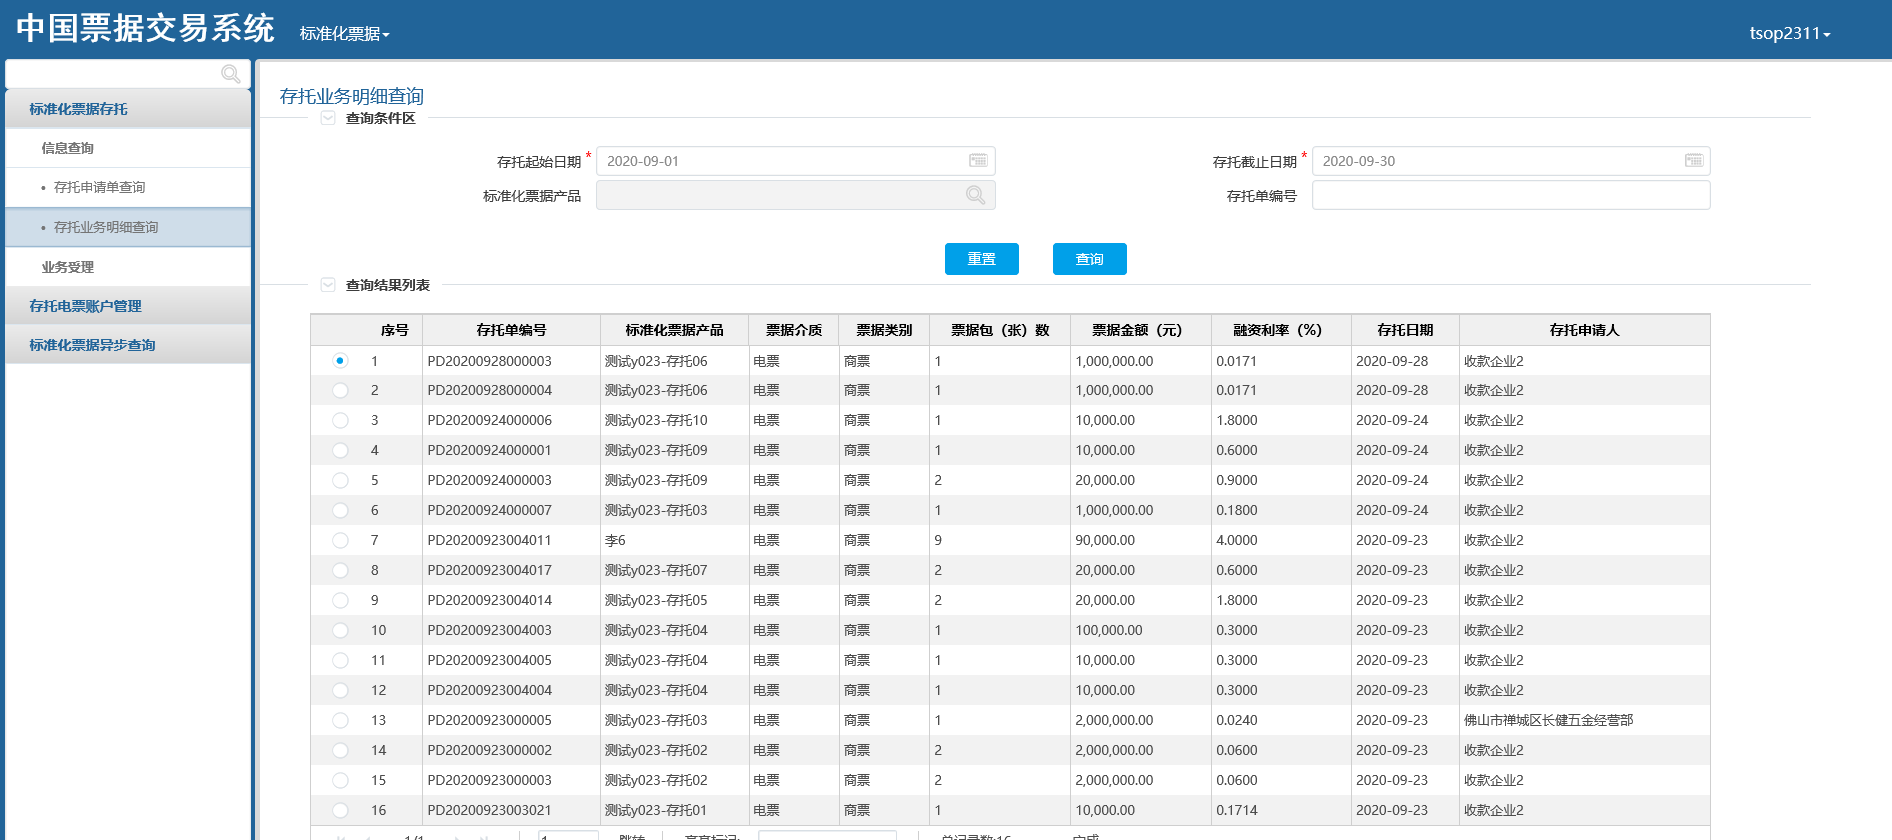Expand 存托电票账户管理 sidebar group
Viewport: 1892px width, 840px height.
pyautogui.click(x=128, y=306)
